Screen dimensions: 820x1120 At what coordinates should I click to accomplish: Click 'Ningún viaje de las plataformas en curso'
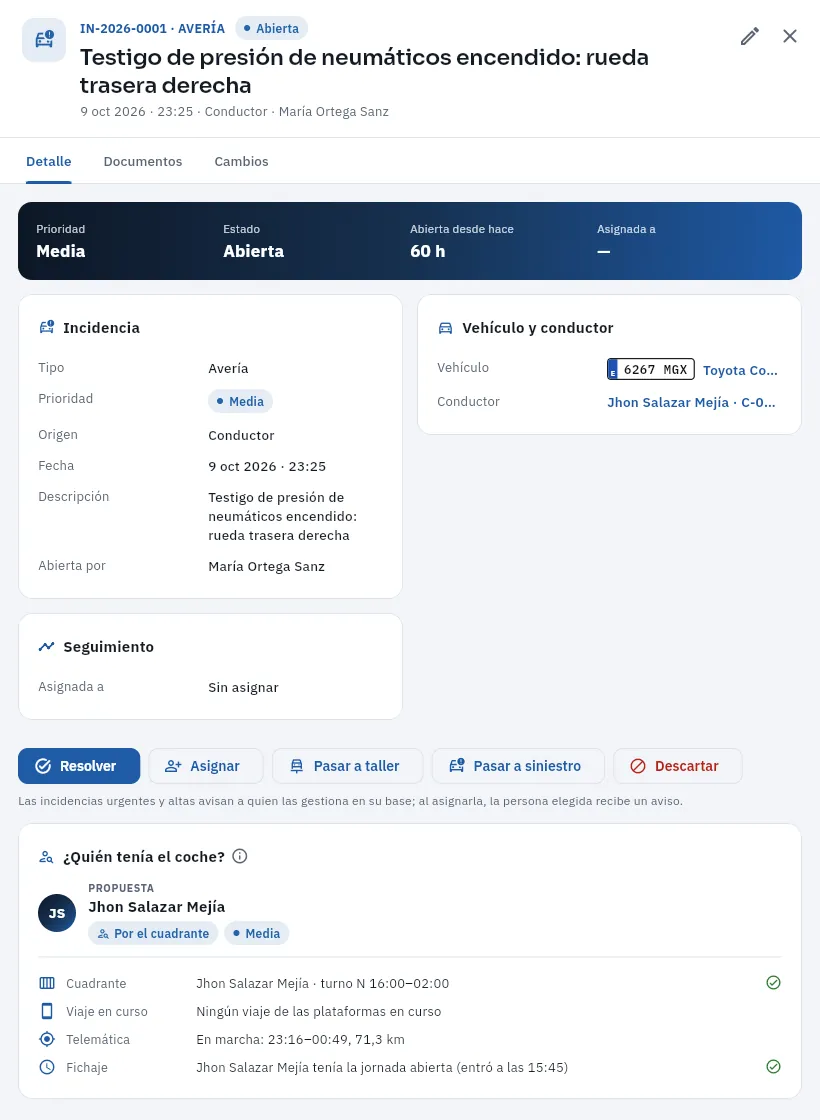[x=319, y=1011]
